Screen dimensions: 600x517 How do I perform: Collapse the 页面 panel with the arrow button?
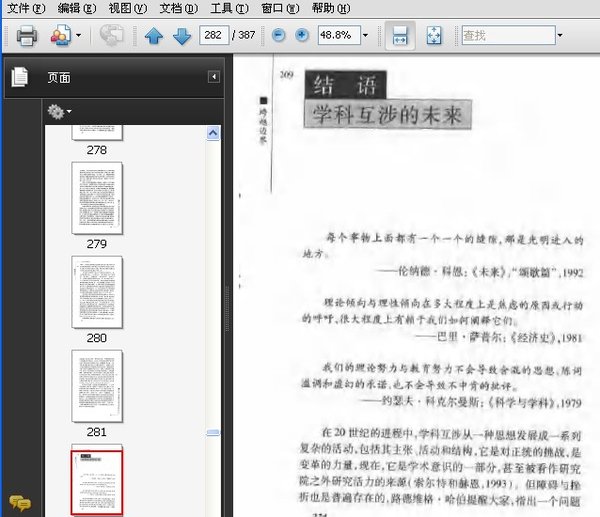214,77
